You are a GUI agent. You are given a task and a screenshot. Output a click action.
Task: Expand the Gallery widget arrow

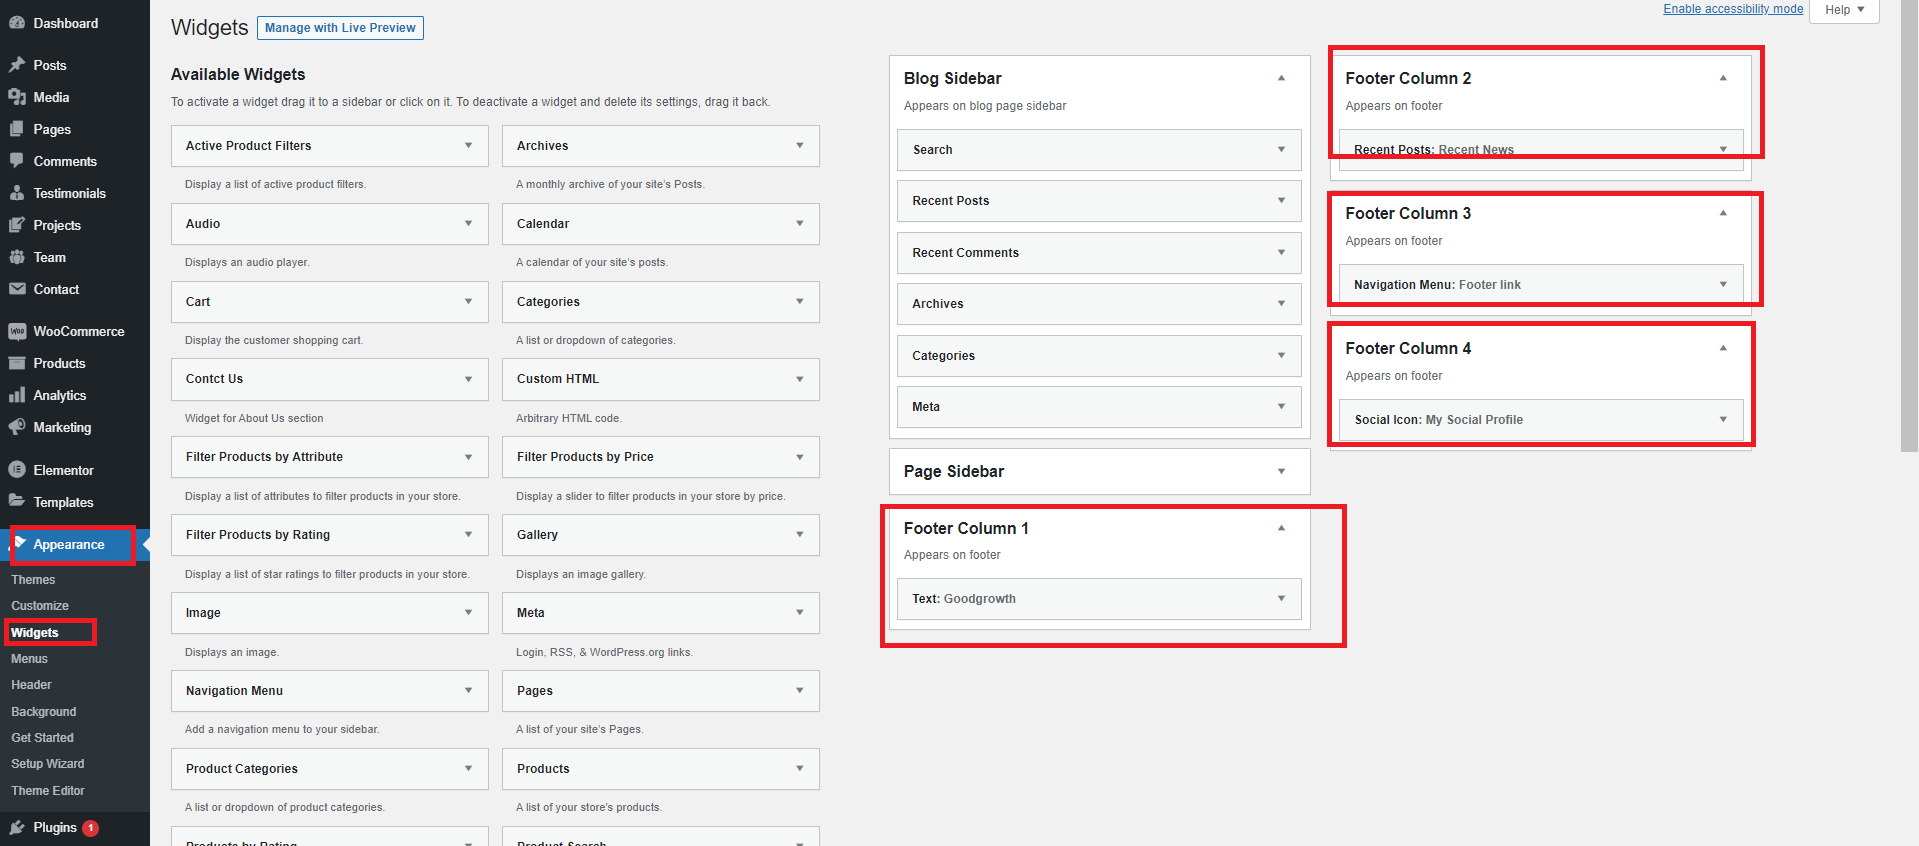pos(799,535)
